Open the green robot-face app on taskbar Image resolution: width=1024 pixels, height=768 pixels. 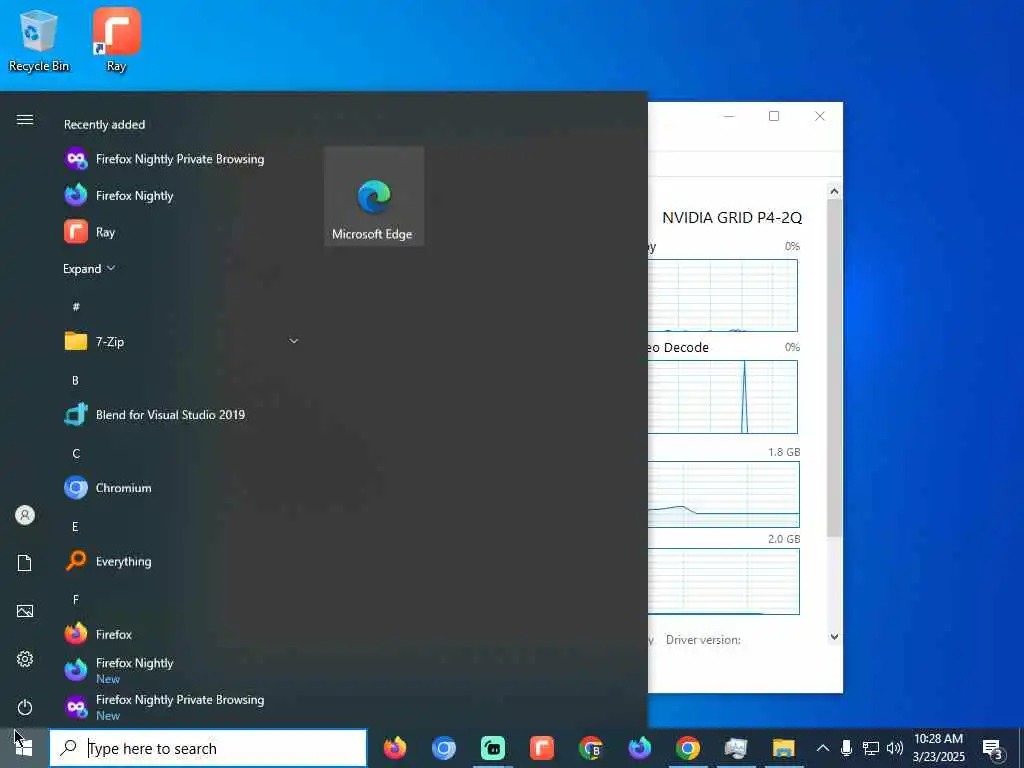click(x=492, y=748)
